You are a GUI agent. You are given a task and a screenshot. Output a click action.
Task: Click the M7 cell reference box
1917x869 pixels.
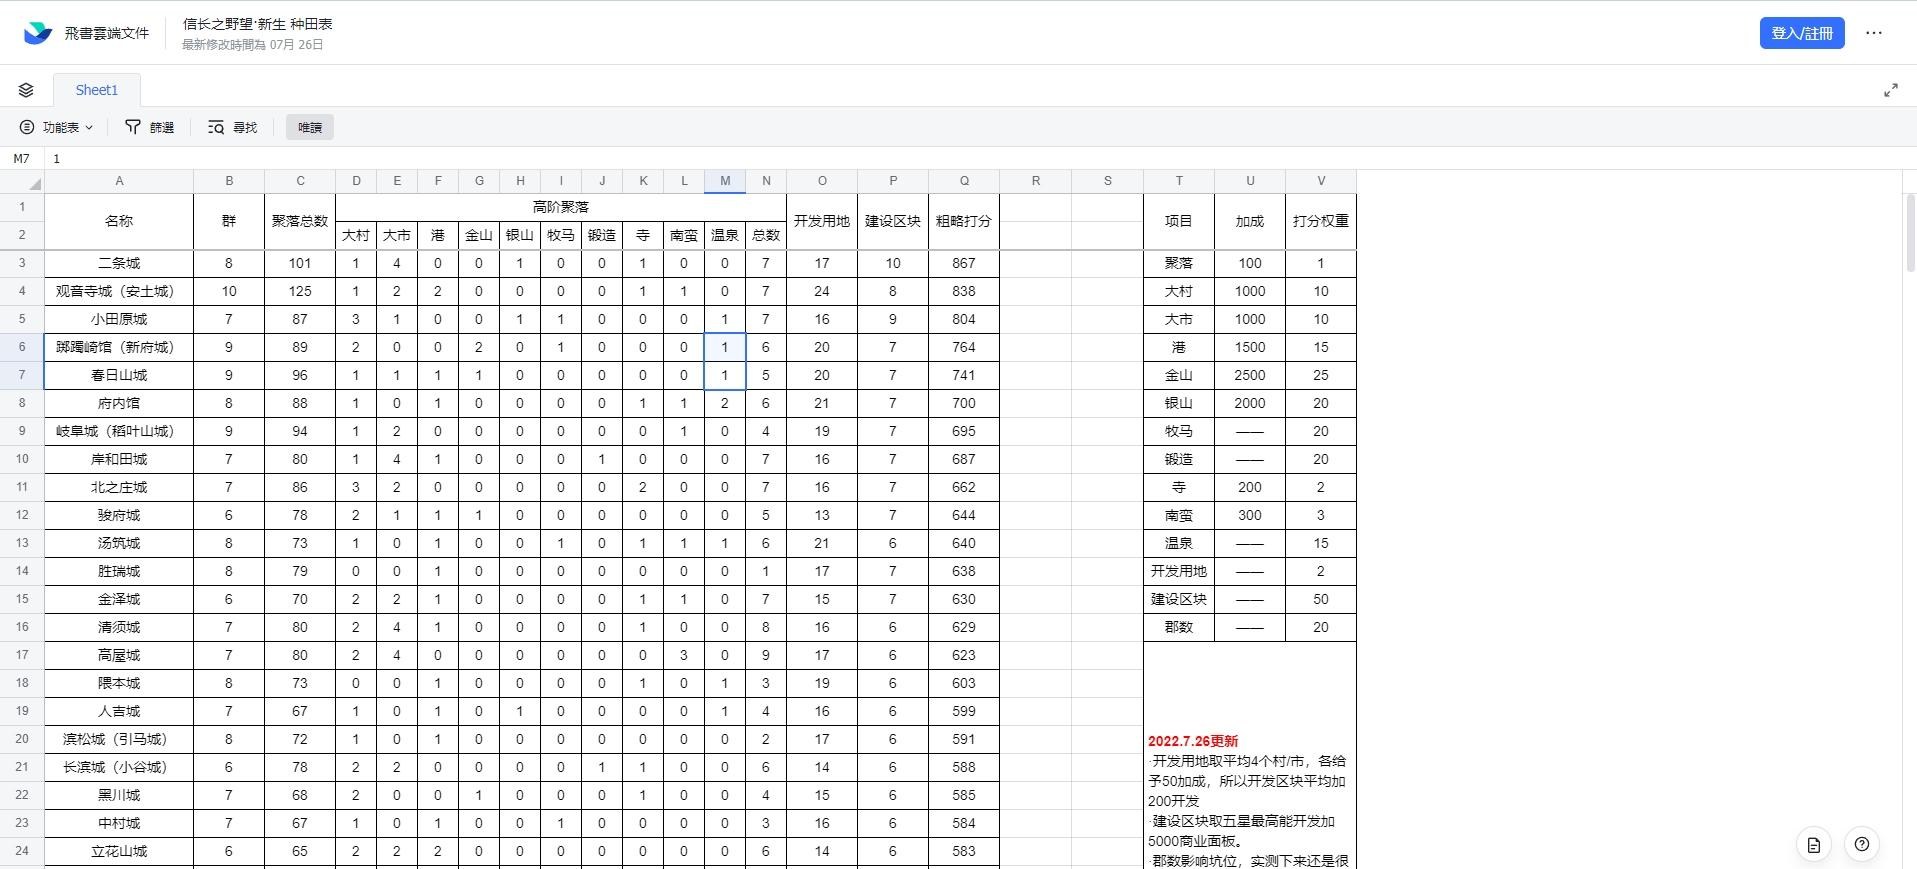(22, 158)
